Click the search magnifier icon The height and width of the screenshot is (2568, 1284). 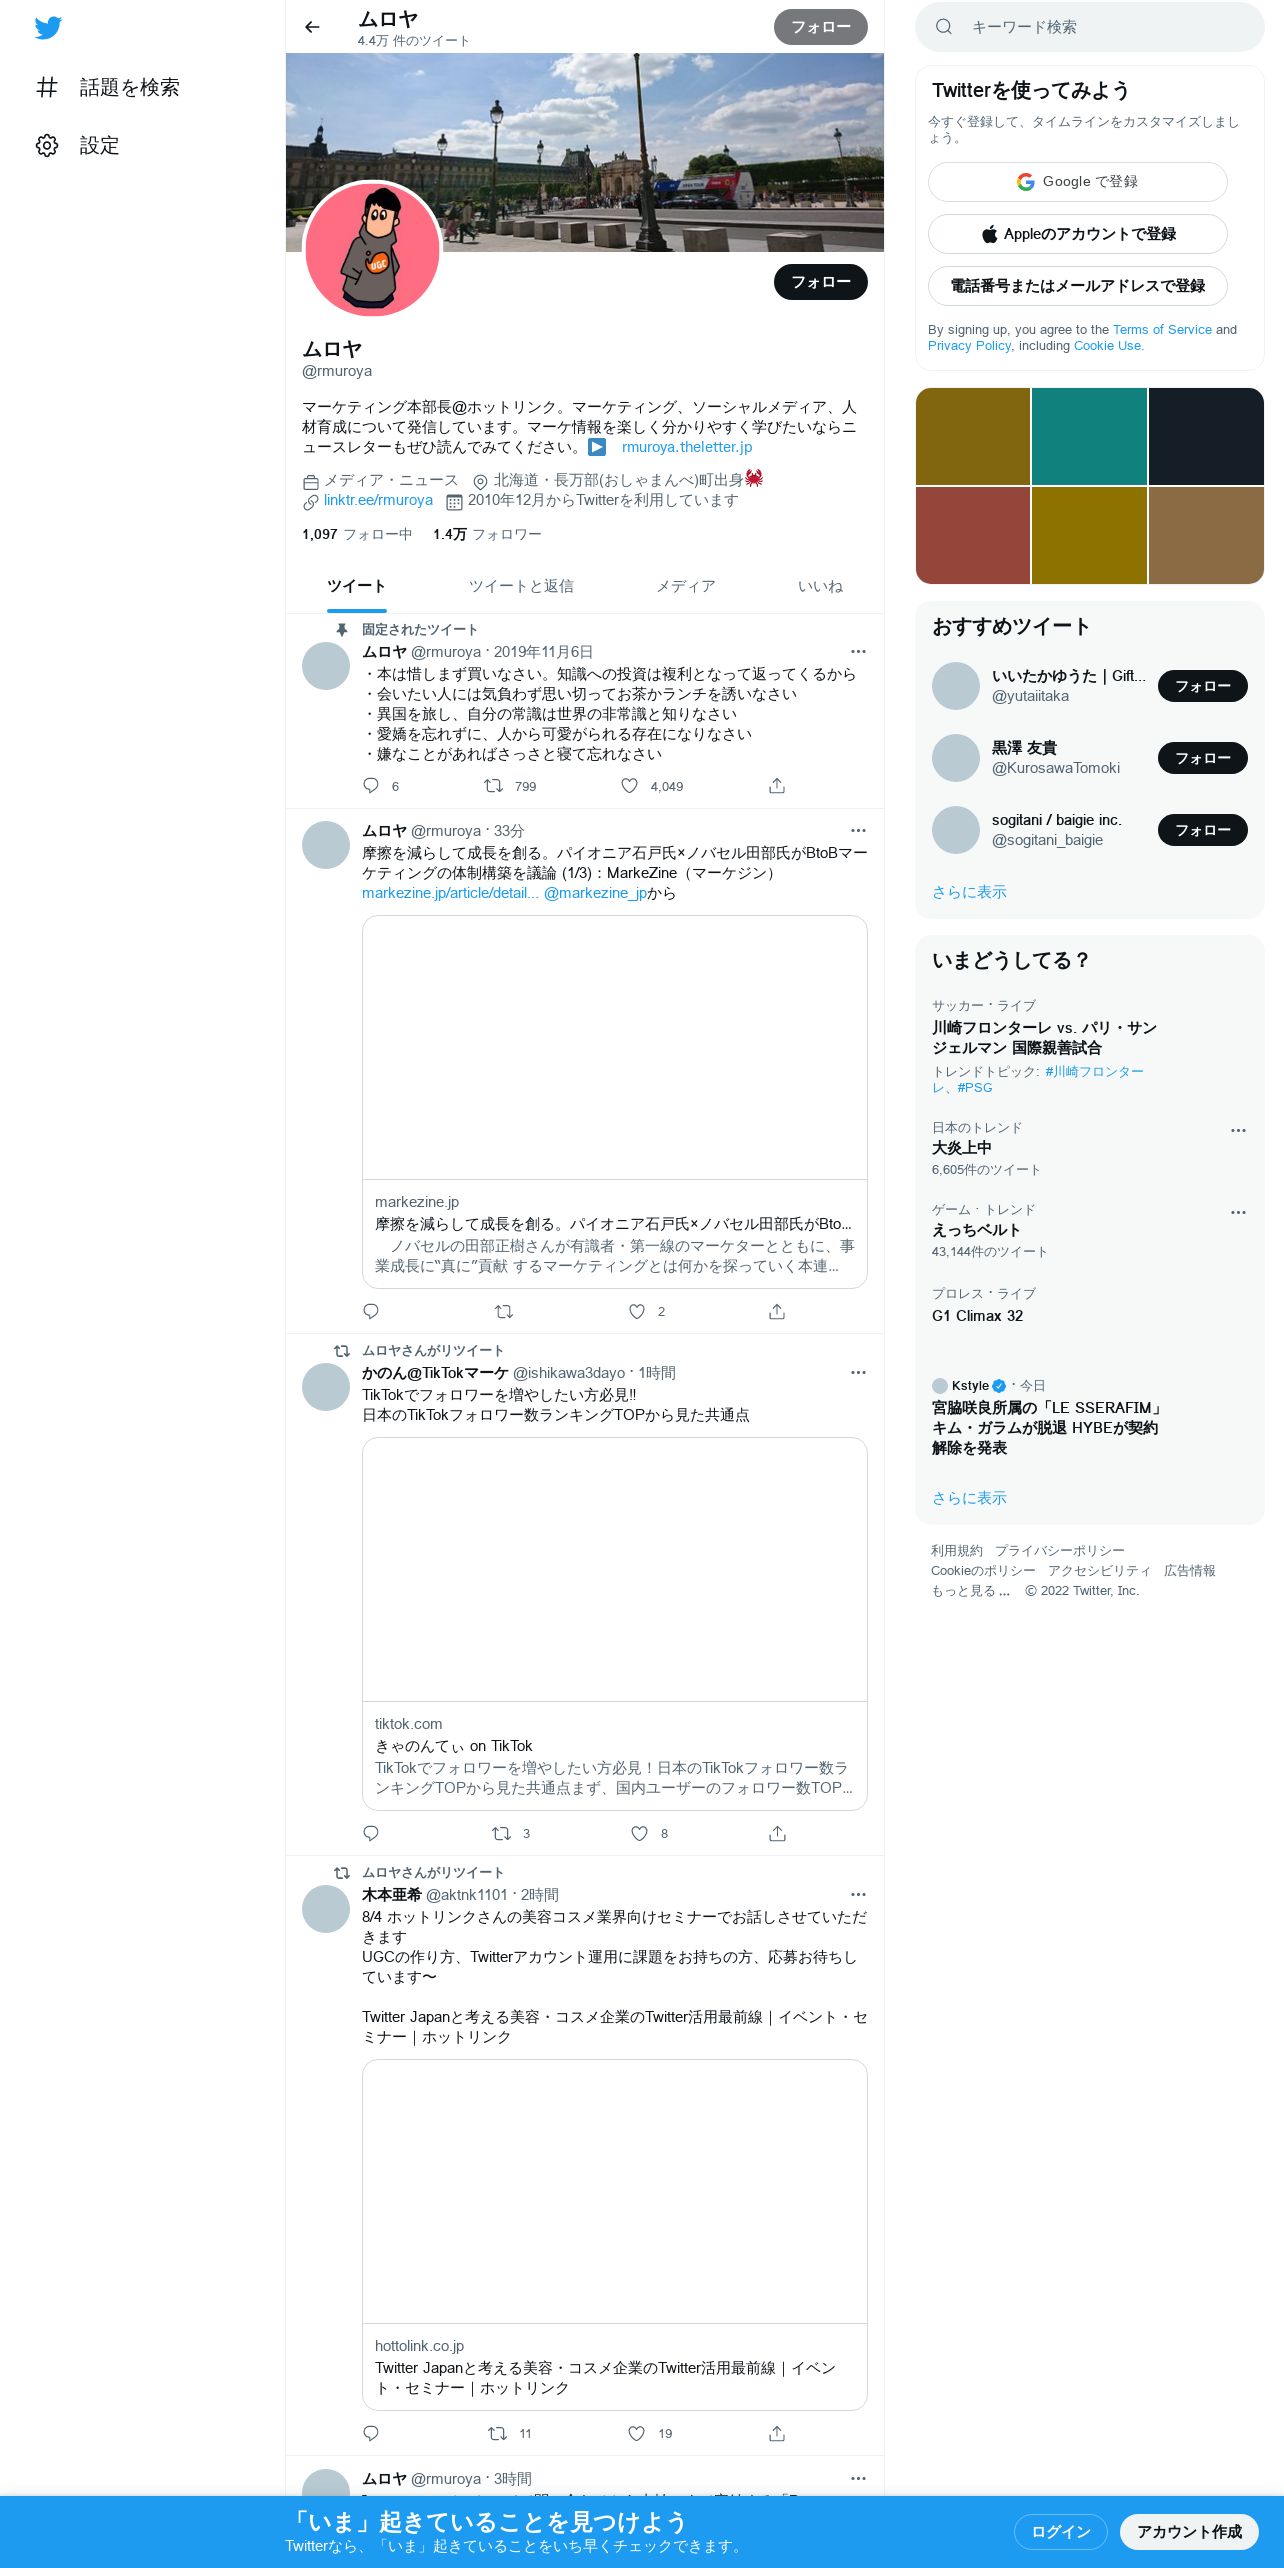pyautogui.click(x=944, y=27)
